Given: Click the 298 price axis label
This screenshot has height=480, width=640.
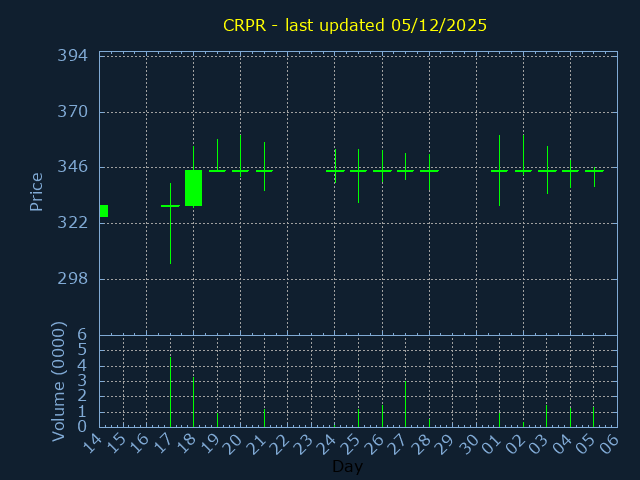Looking at the screenshot, I should click(x=73, y=279).
